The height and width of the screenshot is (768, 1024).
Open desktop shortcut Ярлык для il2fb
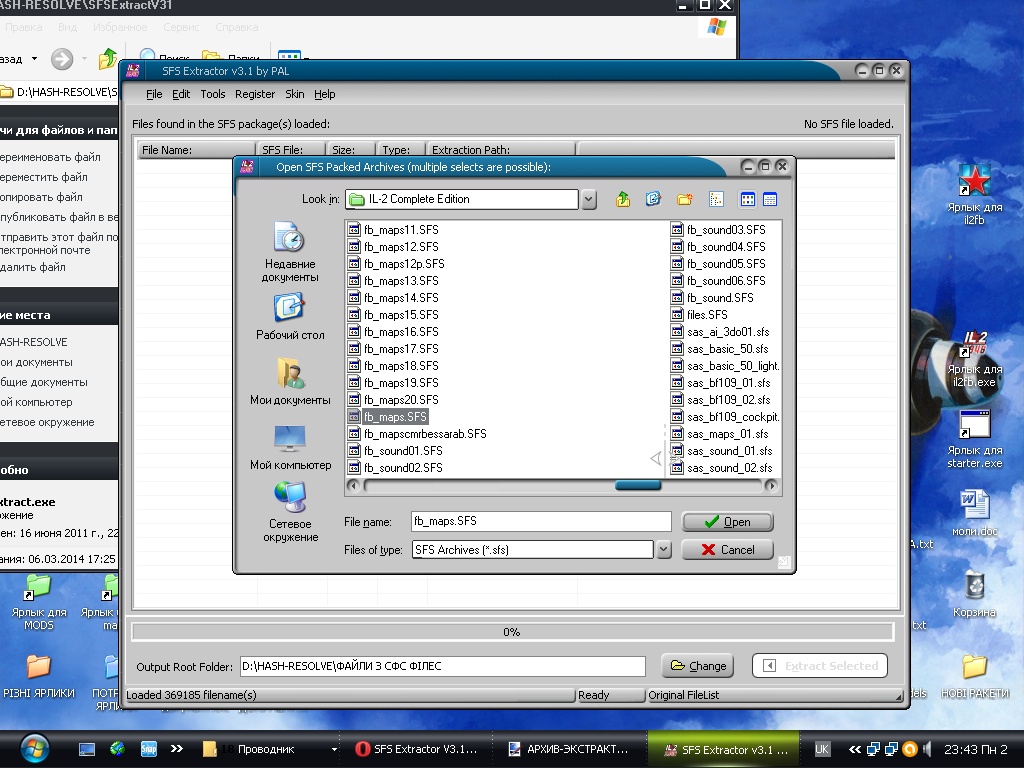click(974, 195)
